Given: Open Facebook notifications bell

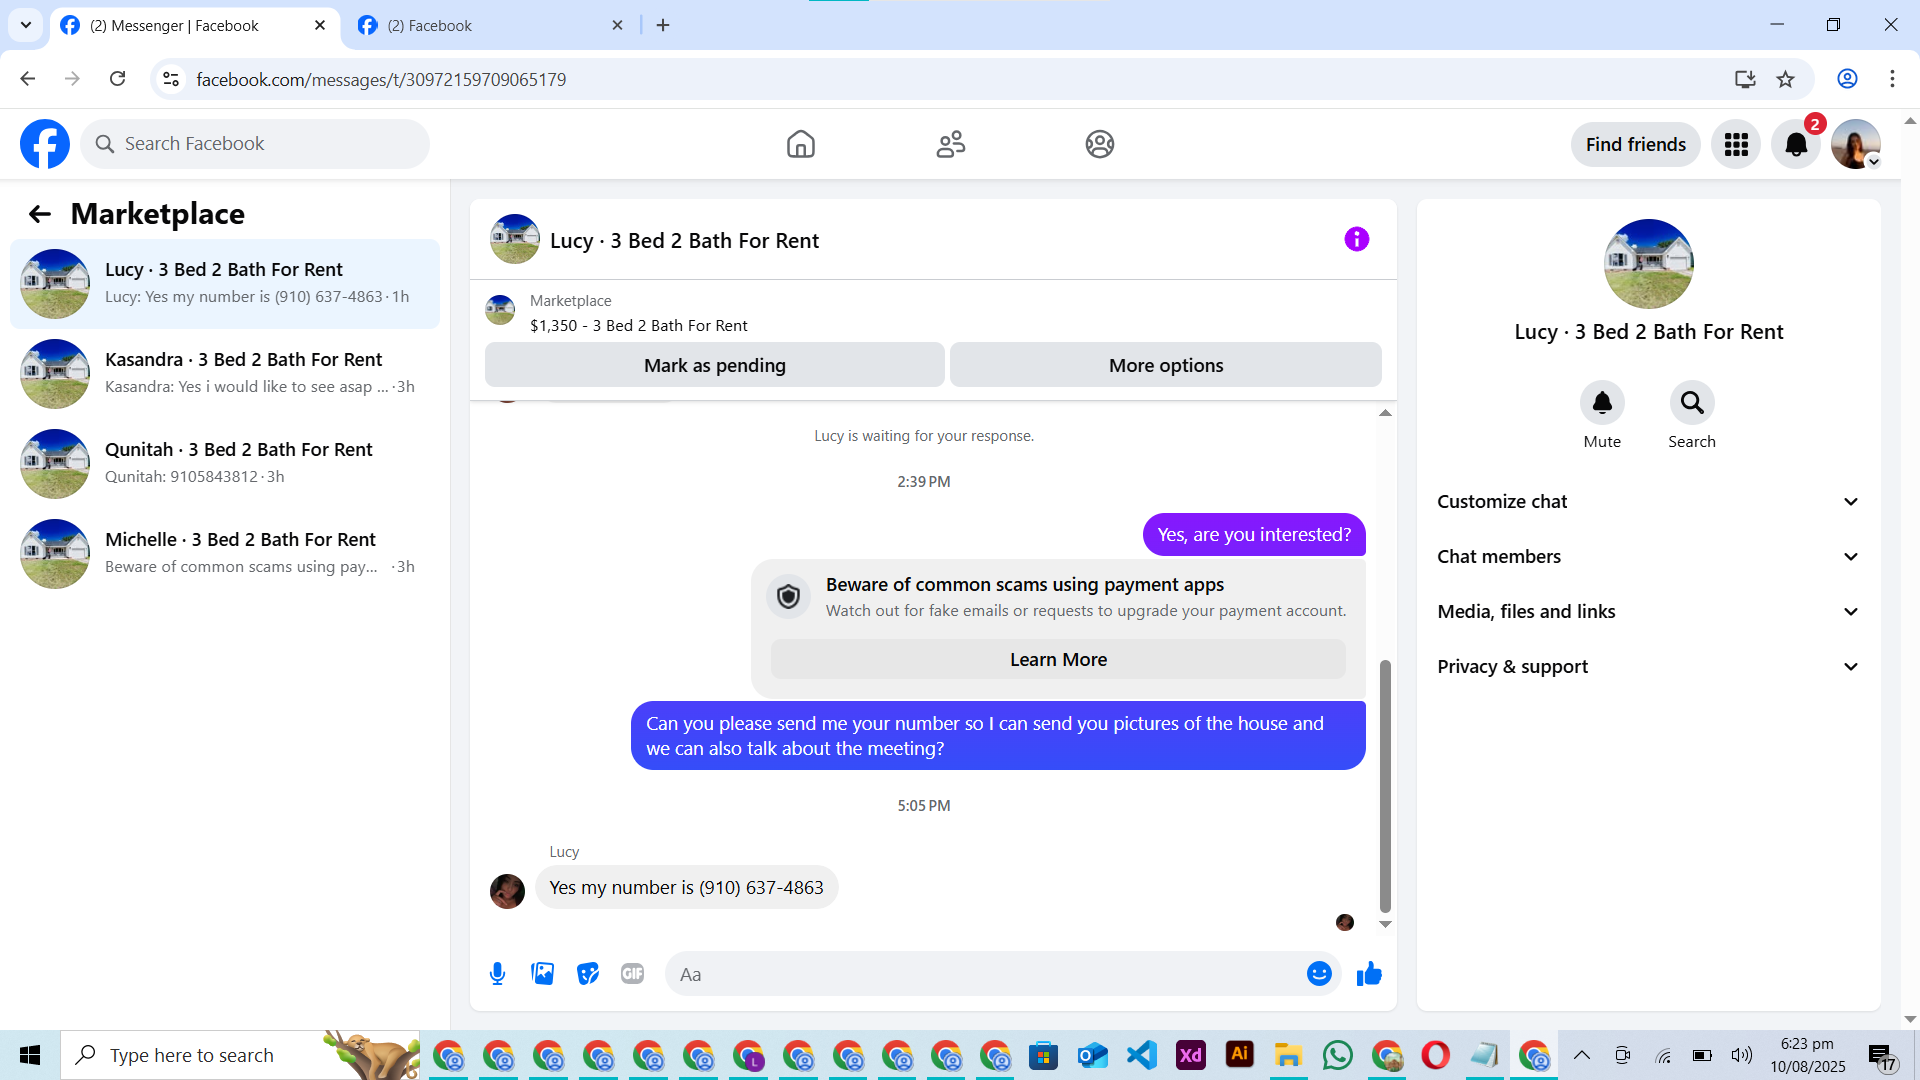Looking at the screenshot, I should pos(1796,145).
